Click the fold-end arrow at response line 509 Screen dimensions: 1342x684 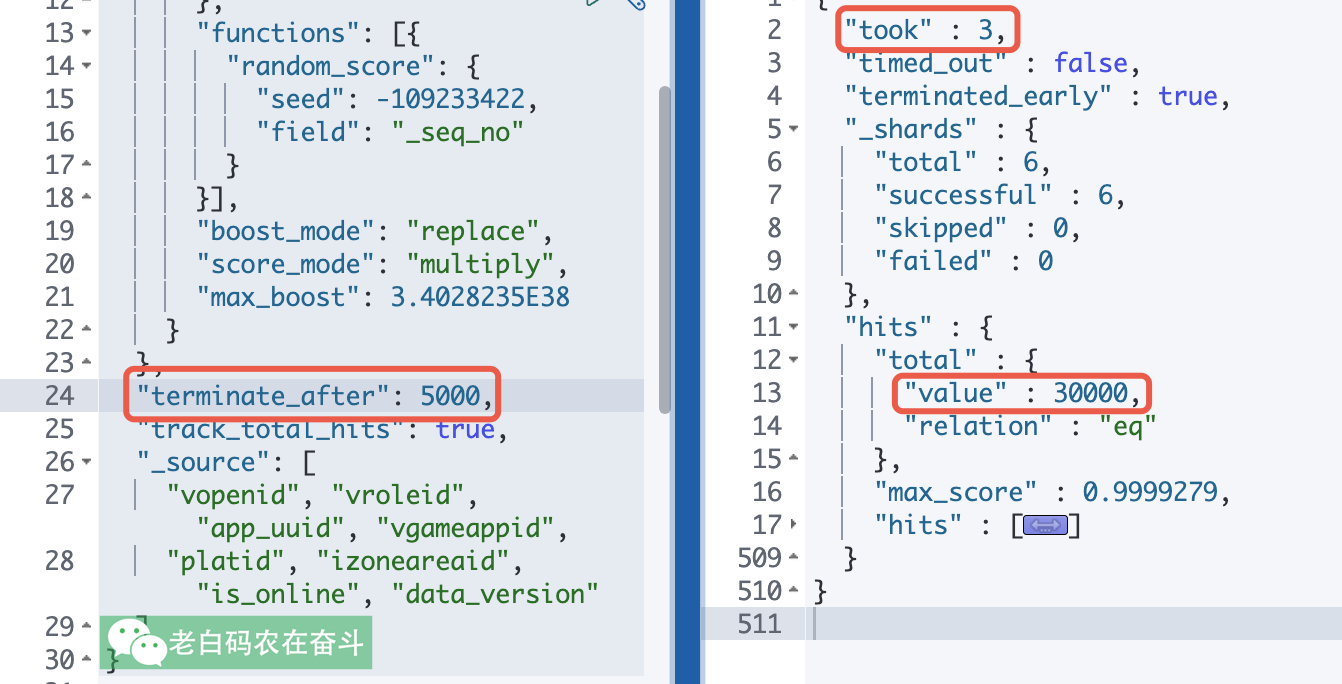(793, 558)
